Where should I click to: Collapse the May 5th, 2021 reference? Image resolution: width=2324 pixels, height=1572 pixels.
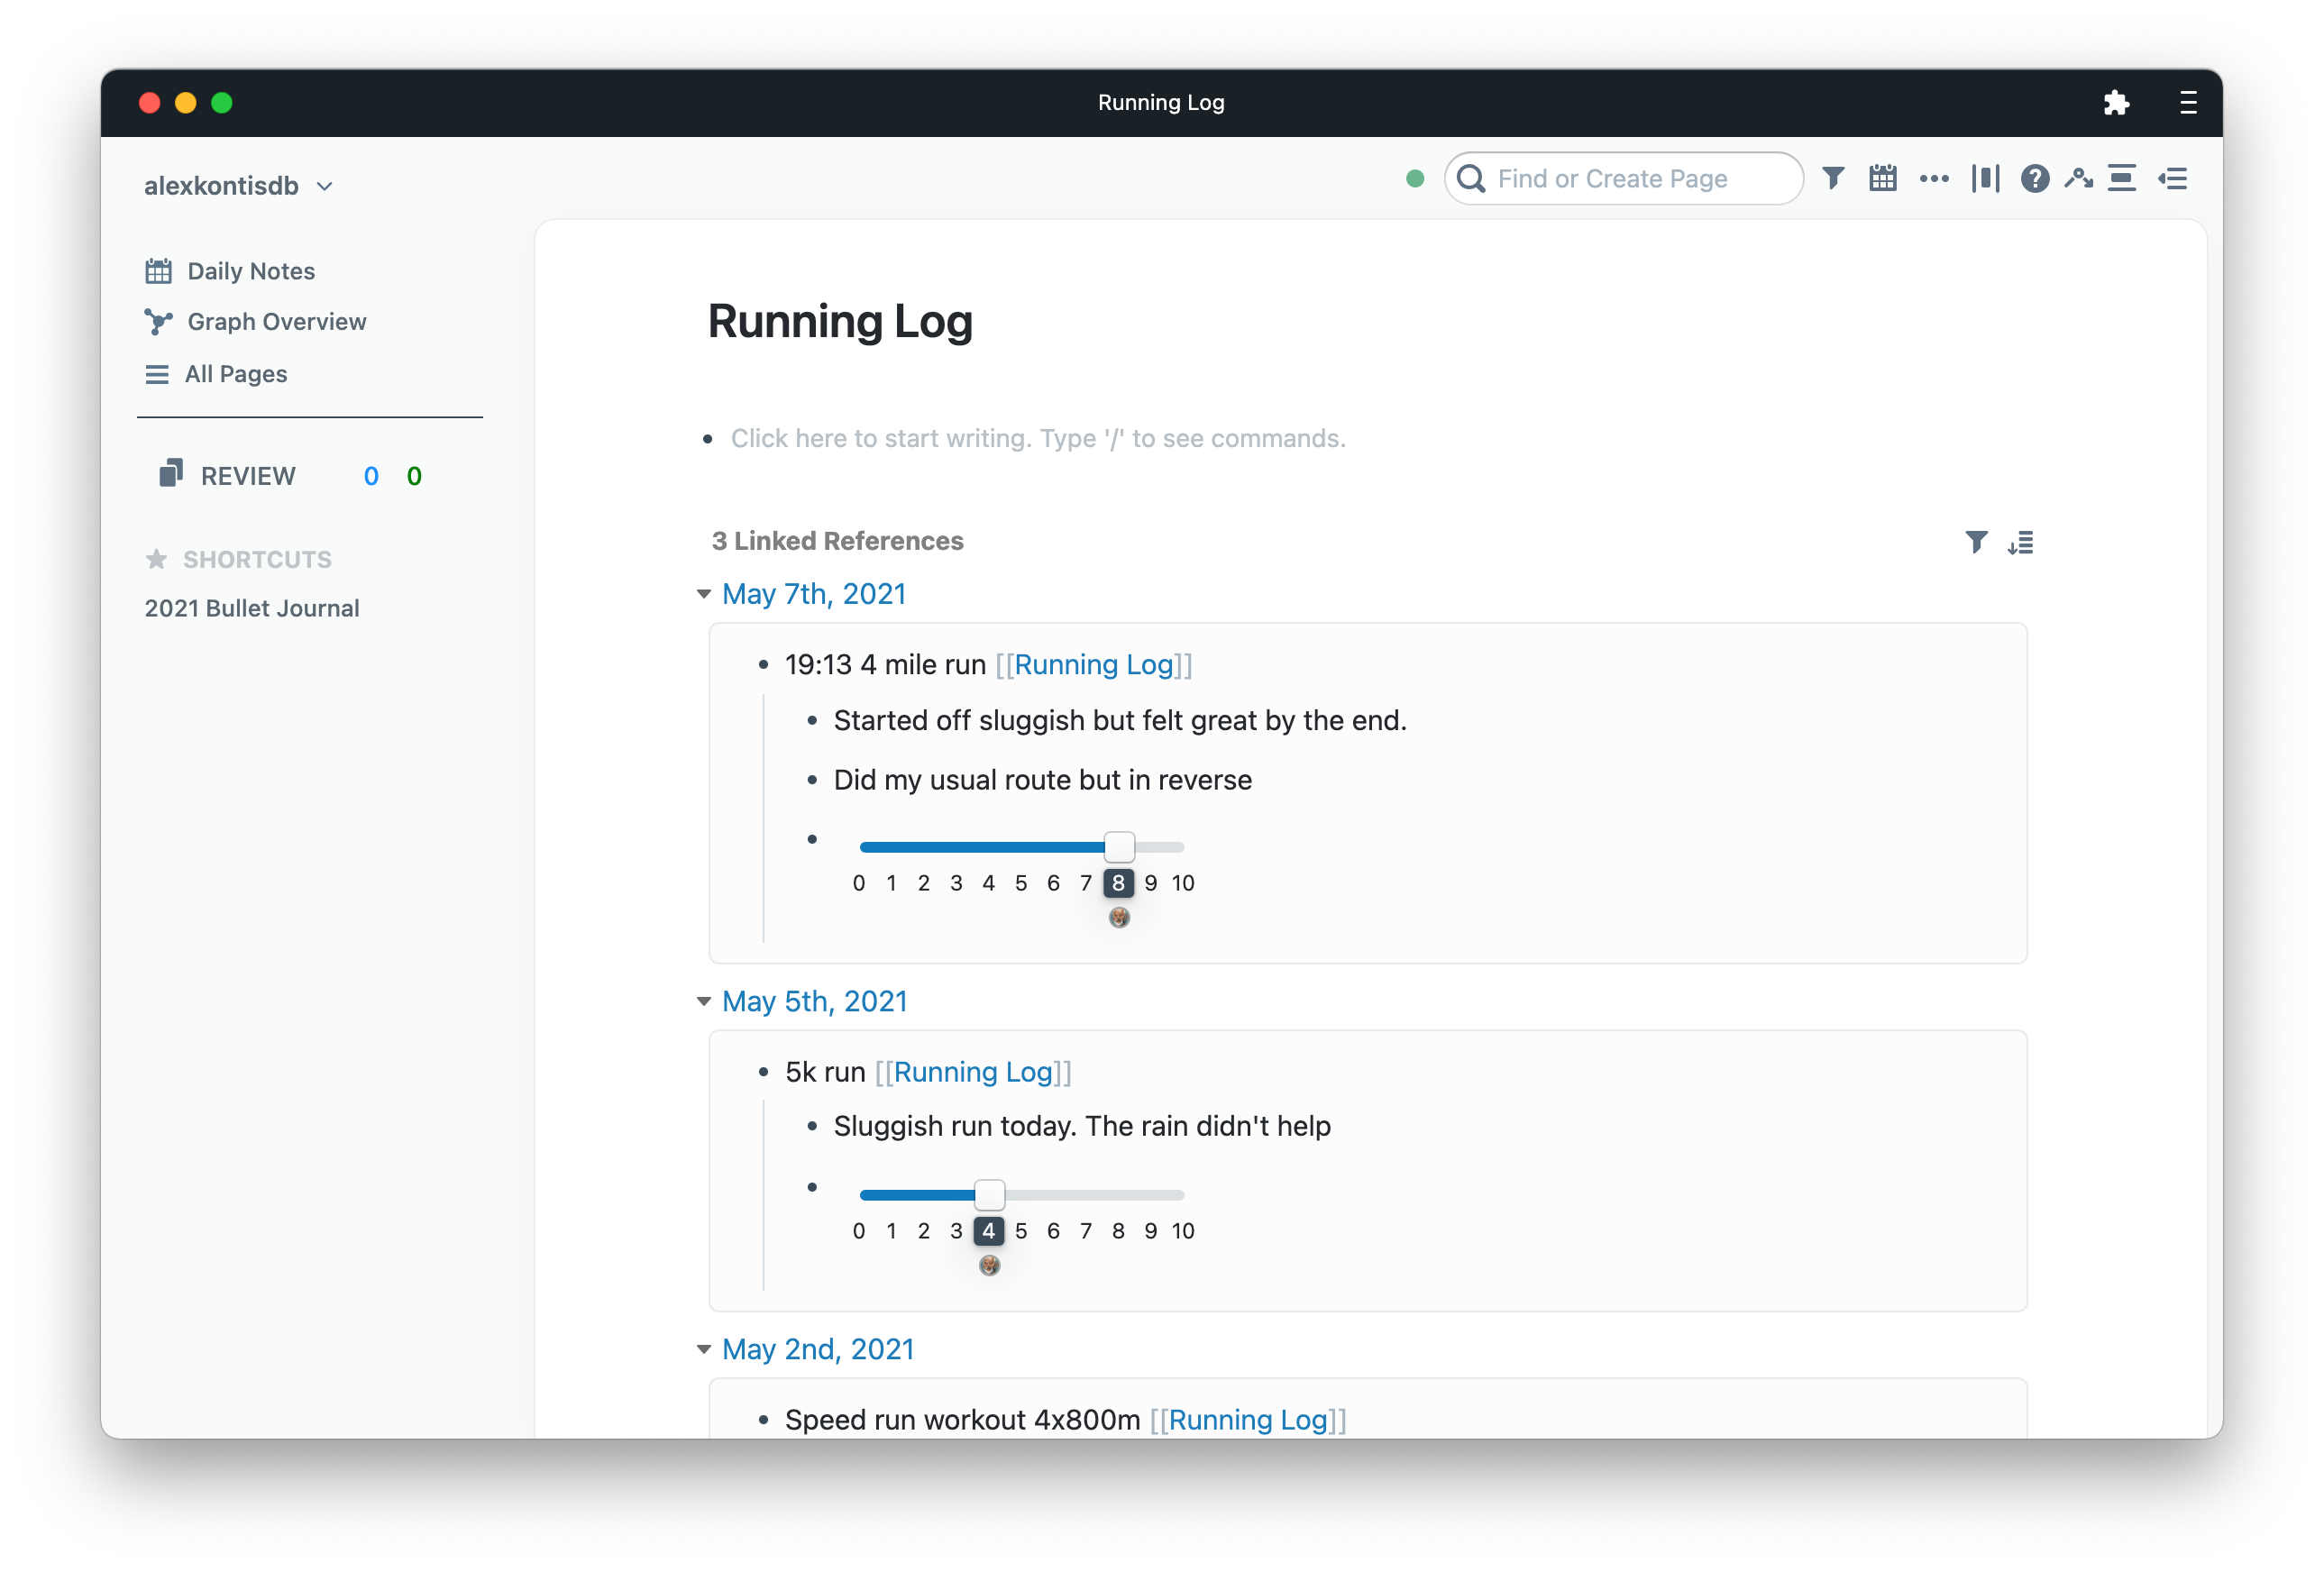(704, 1002)
